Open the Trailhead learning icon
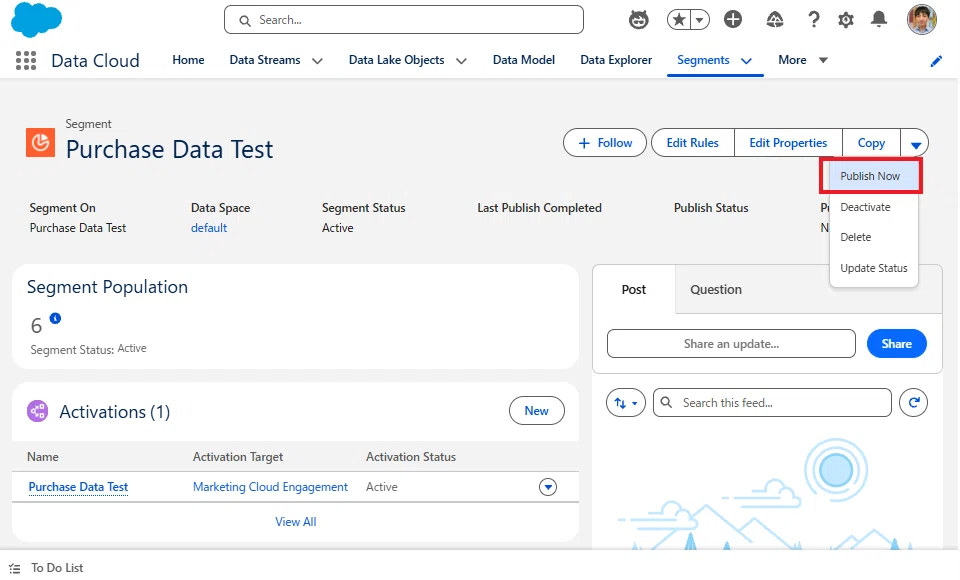 click(774, 20)
